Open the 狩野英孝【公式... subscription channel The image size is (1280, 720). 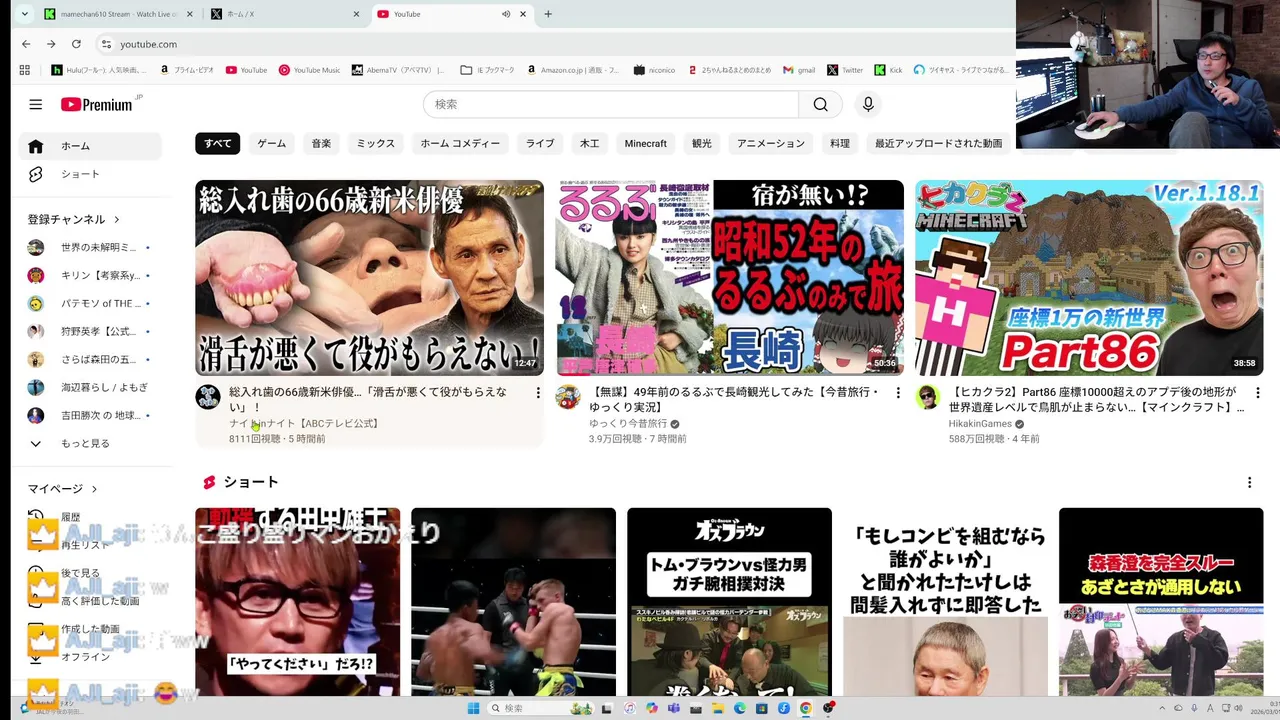(90, 331)
